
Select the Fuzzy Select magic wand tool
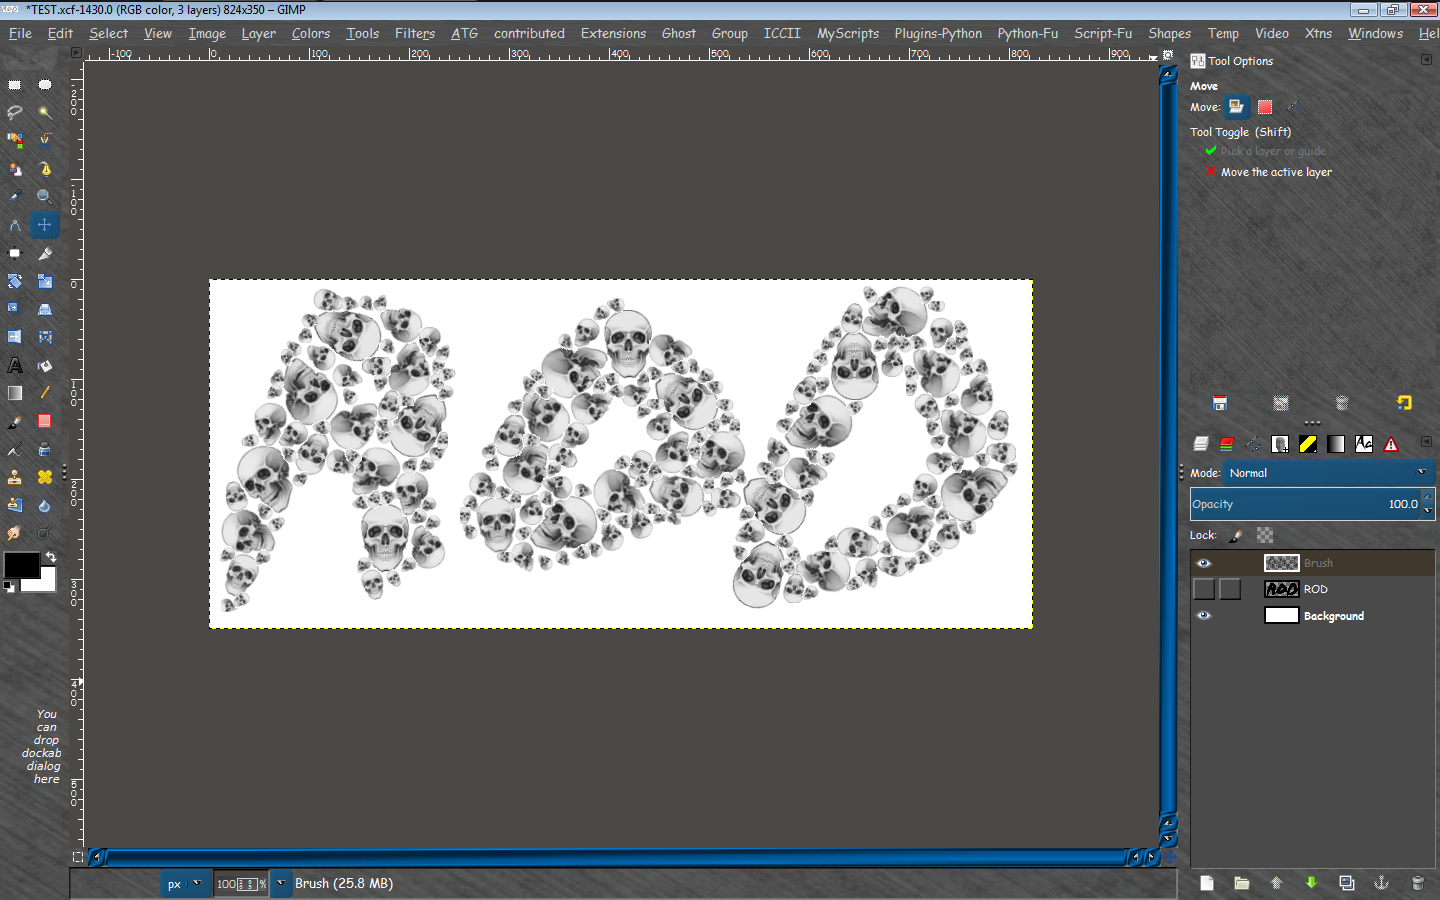45,112
